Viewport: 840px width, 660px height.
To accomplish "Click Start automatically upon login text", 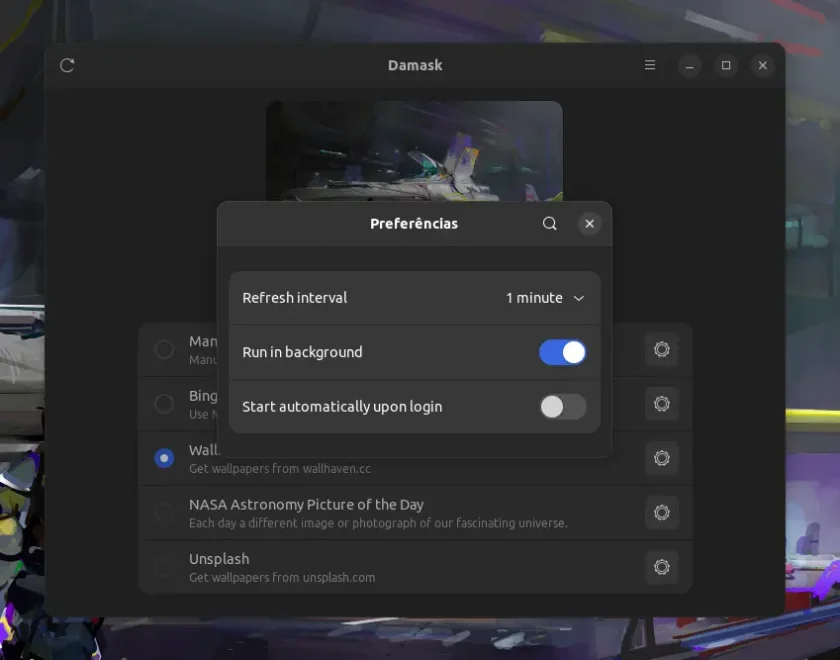I will click(342, 407).
